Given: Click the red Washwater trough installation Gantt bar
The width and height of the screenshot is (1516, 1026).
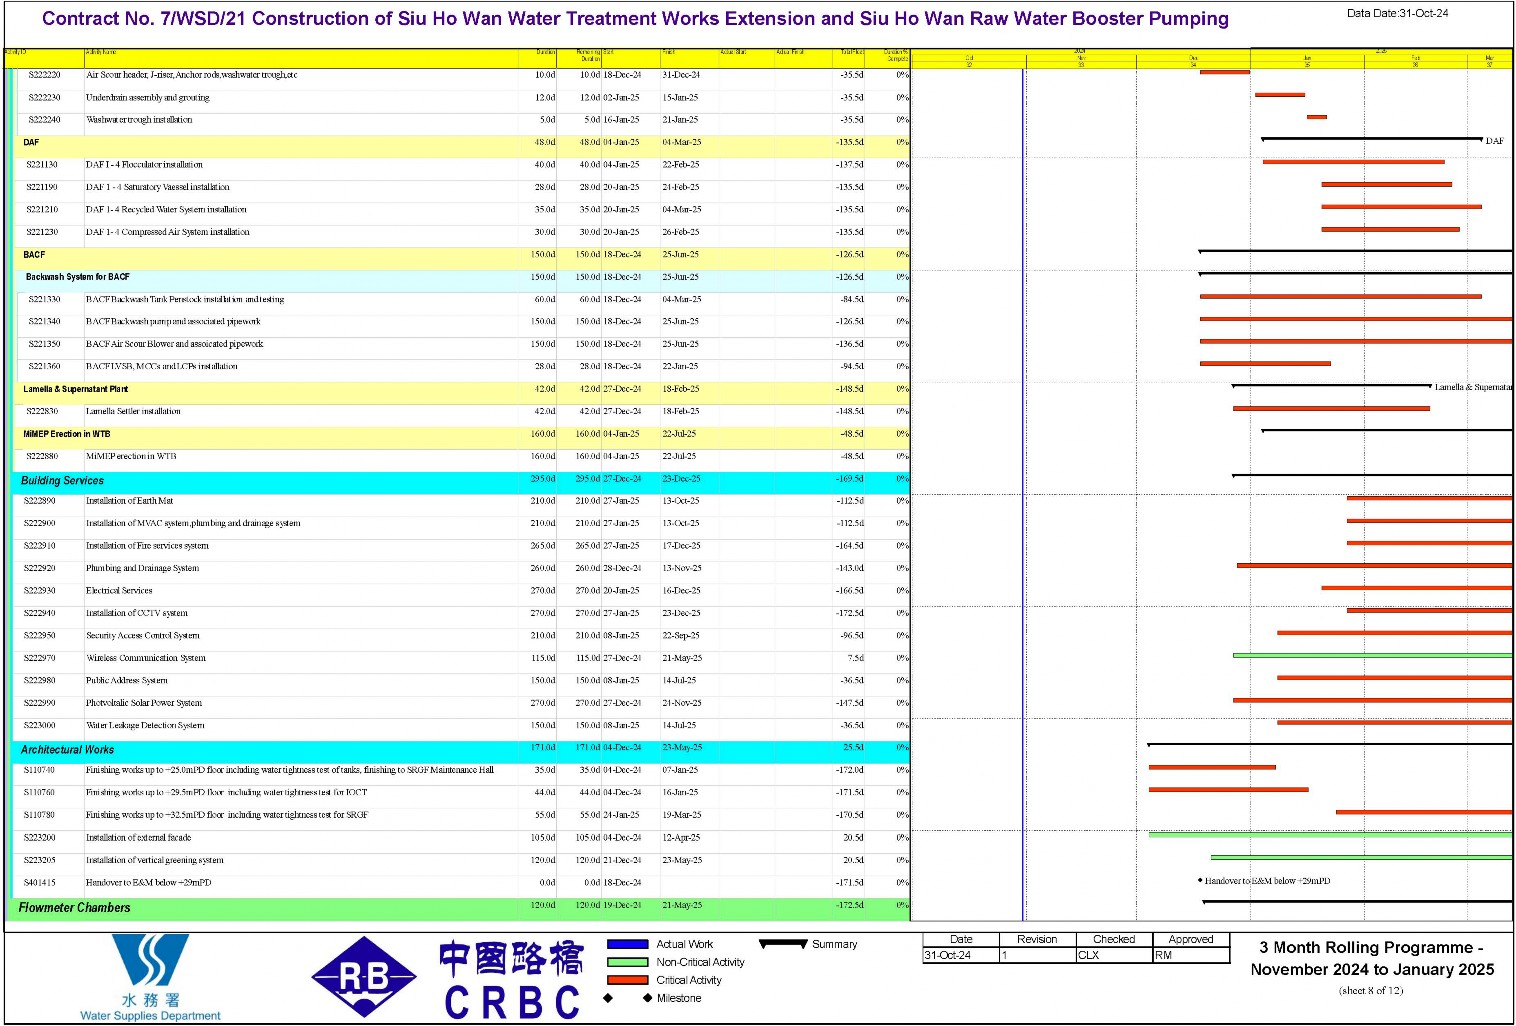Looking at the screenshot, I should pyautogui.click(x=1317, y=117).
